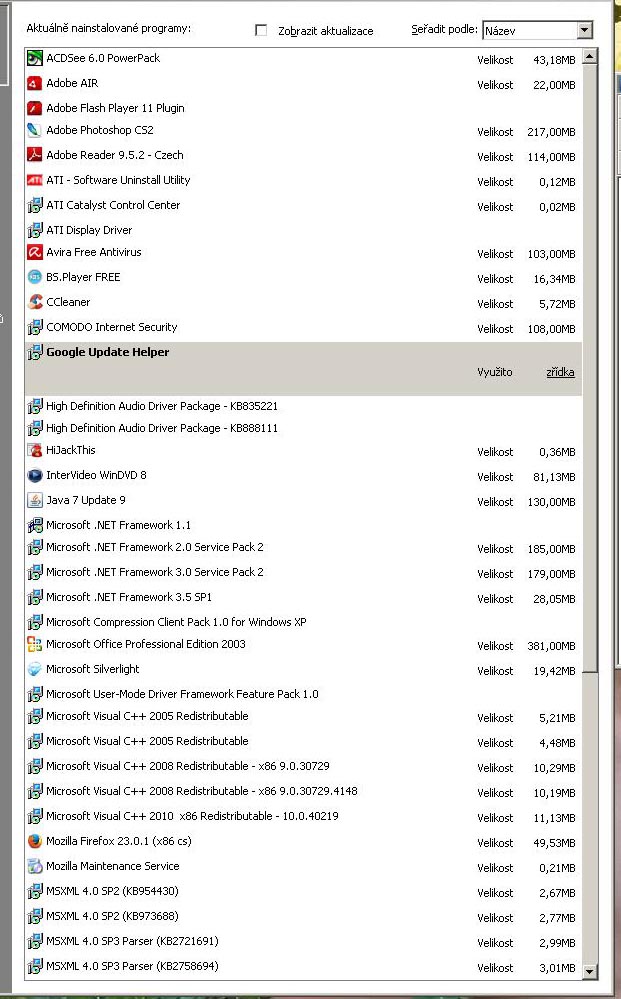The image size is (621, 999).
Task: Click the CCleaner icon
Action: pyautogui.click(x=34, y=302)
